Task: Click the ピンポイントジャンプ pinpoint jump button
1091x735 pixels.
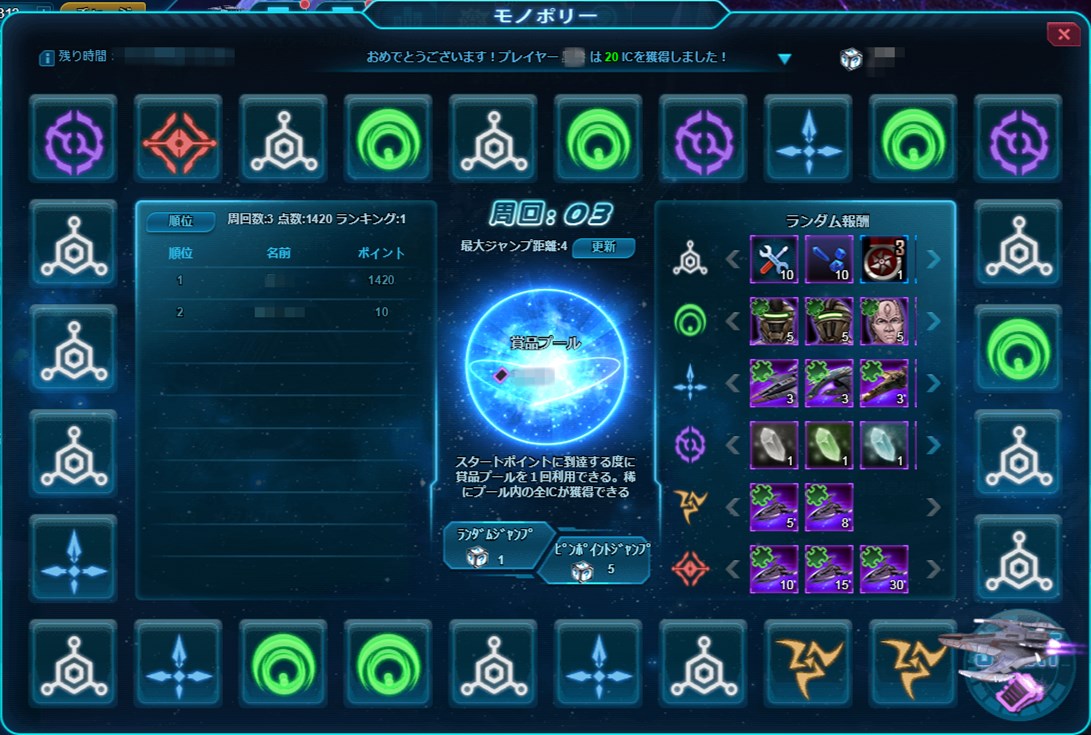Action: [x=598, y=561]
